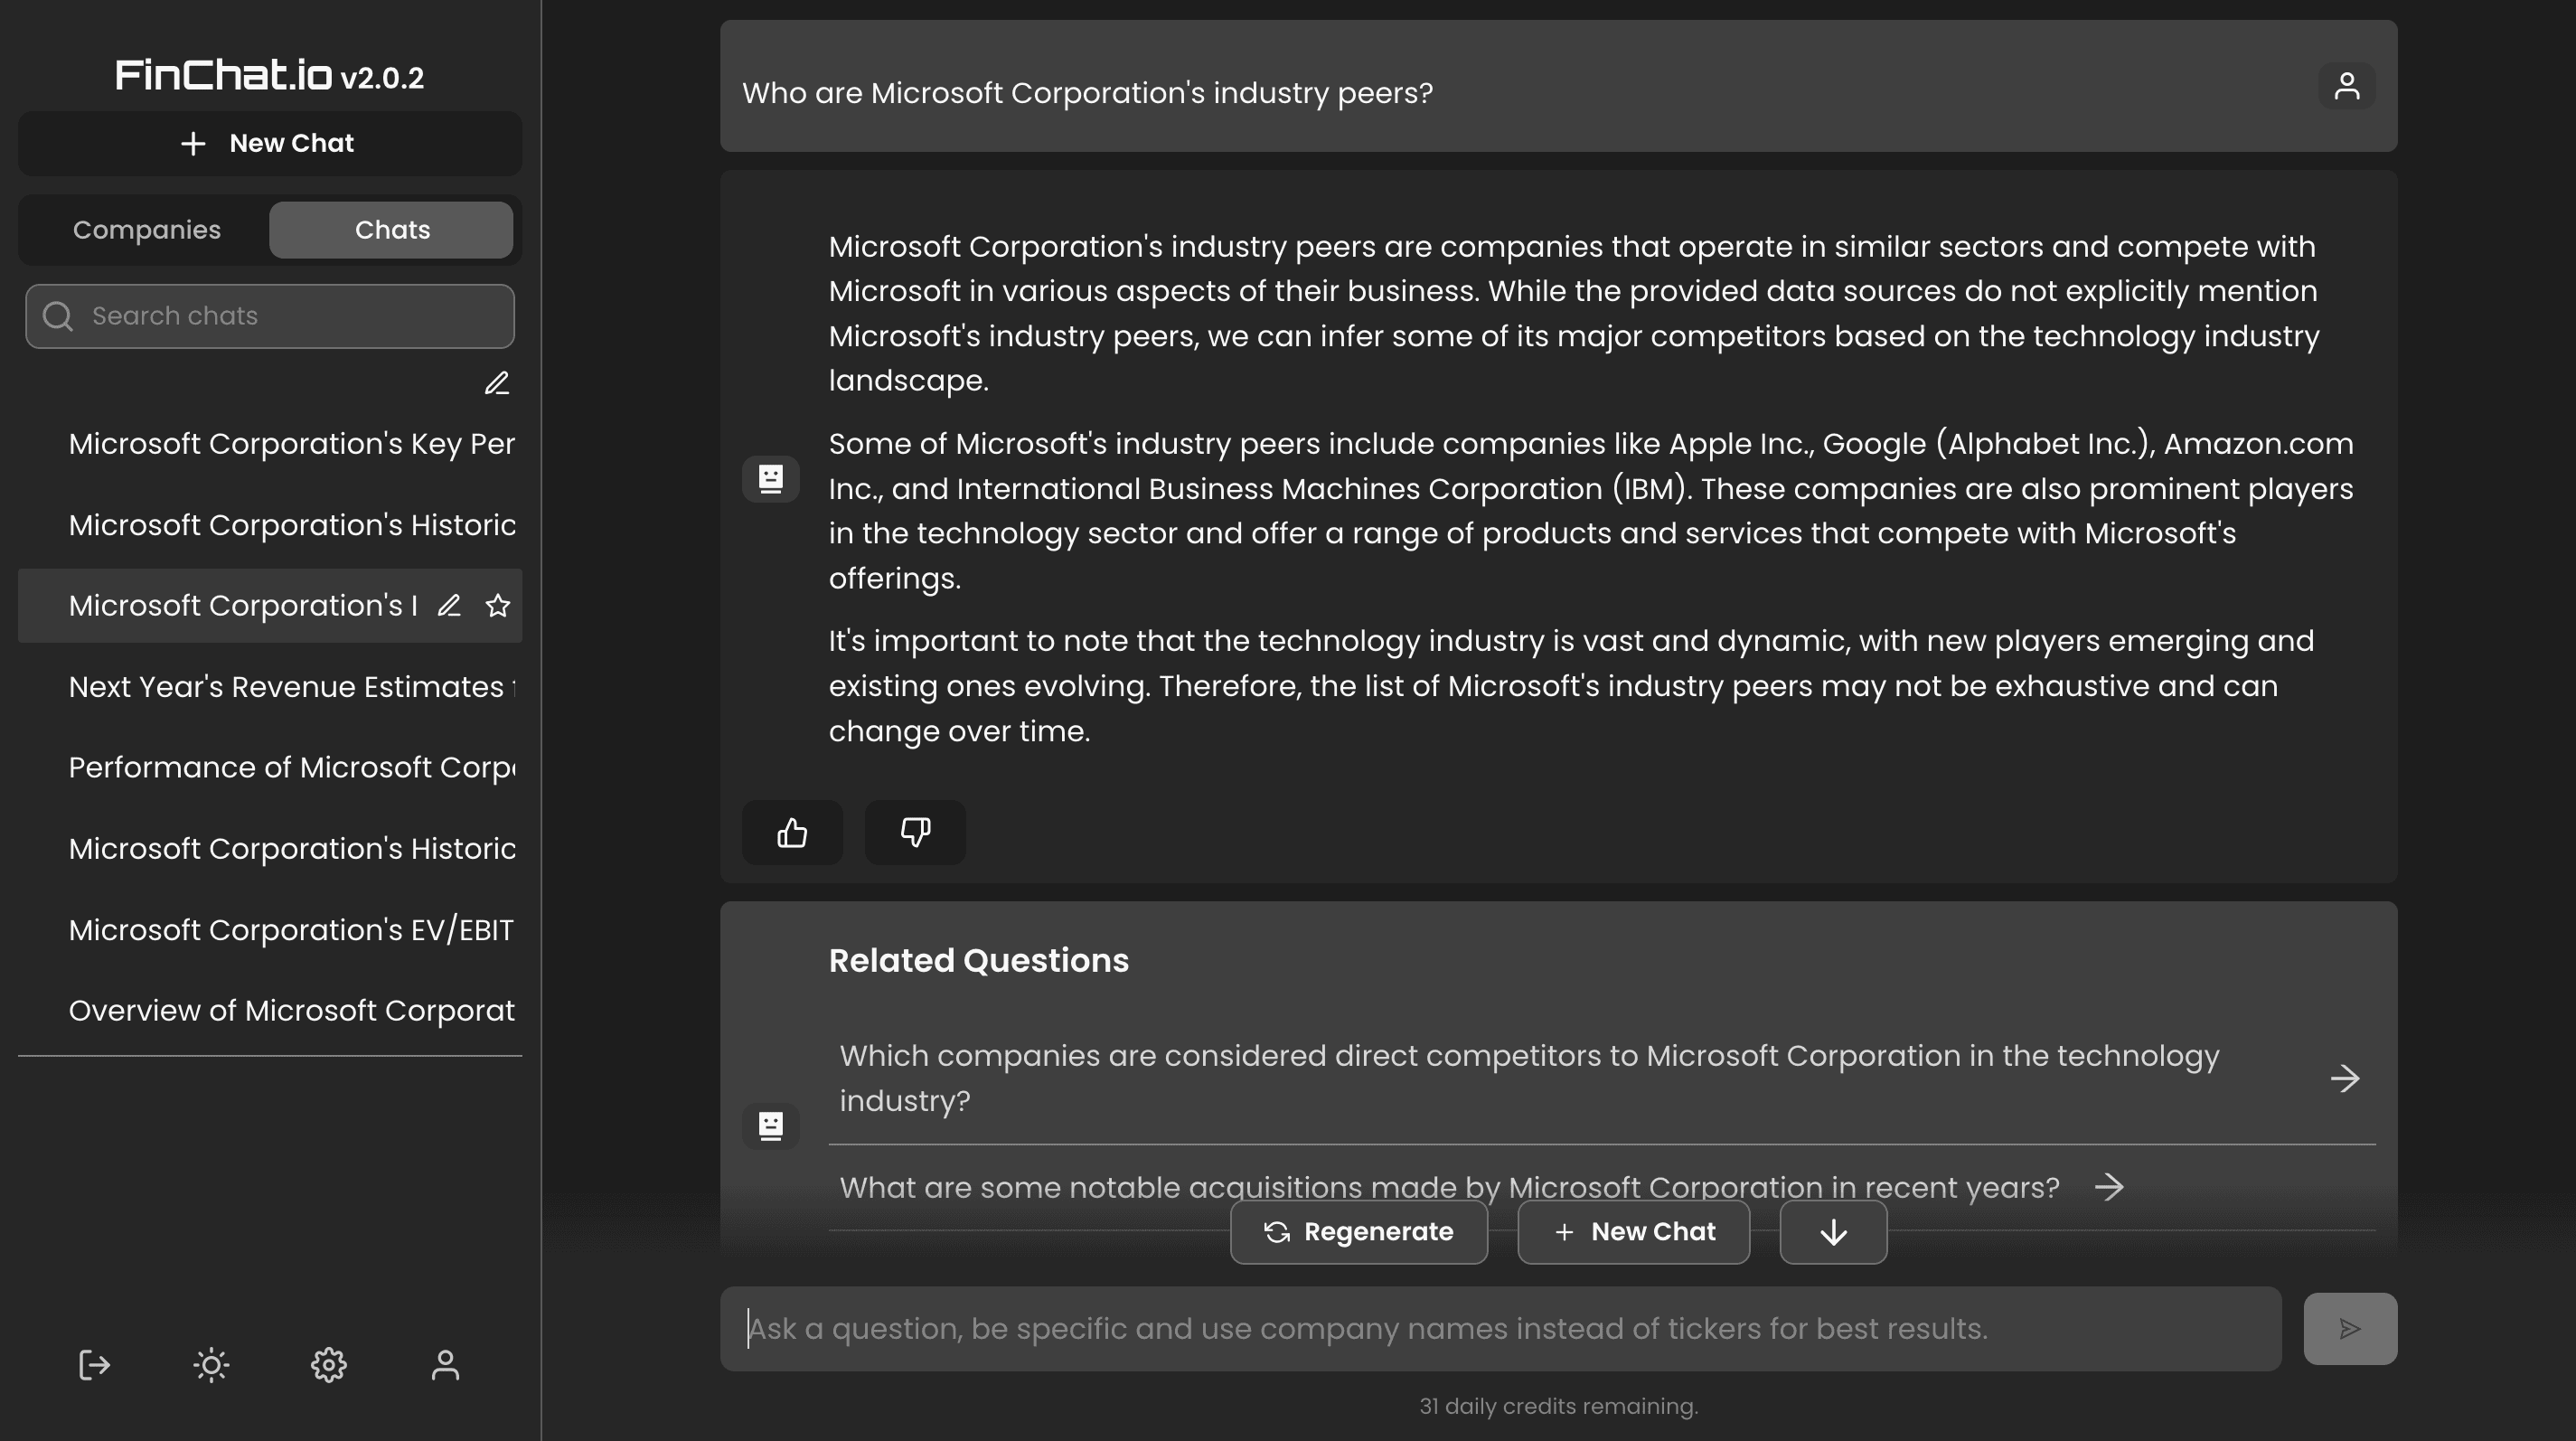This screenshot has width=2576, height=1441.
Task: Click the 31 daily credits remaining text
Action: click(x=1558, y=1405)
